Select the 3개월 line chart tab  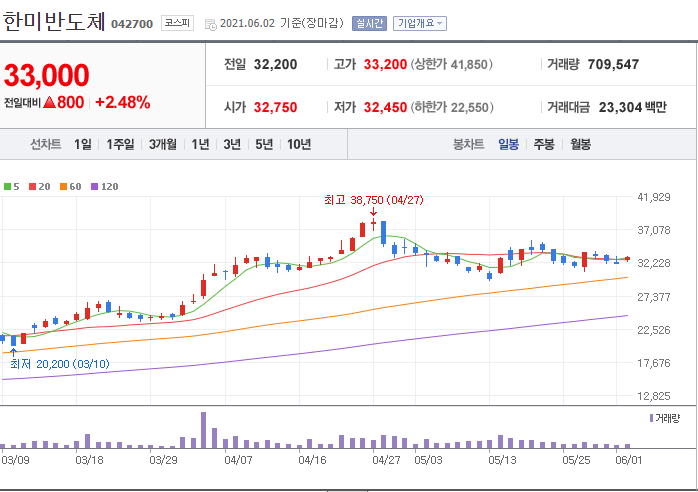coord(162,144)
